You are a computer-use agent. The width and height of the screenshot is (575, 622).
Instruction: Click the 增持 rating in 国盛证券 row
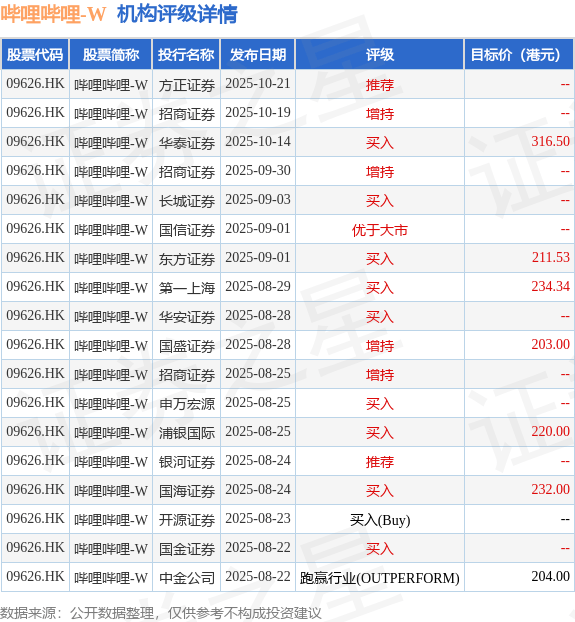(x=380, y=346)
